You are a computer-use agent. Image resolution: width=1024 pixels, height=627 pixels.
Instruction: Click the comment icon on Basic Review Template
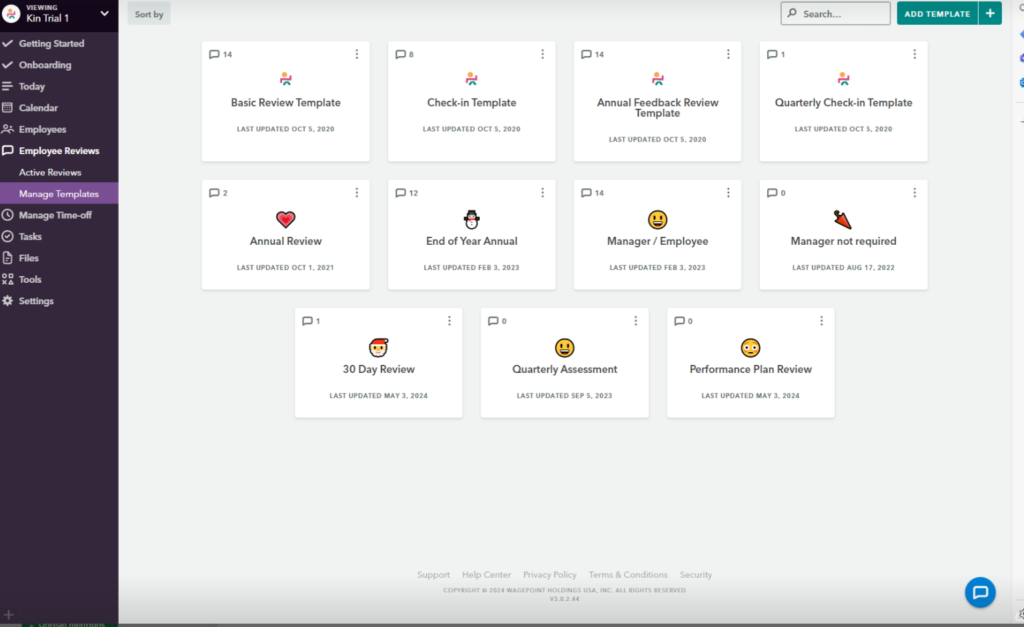click(214, 54)
